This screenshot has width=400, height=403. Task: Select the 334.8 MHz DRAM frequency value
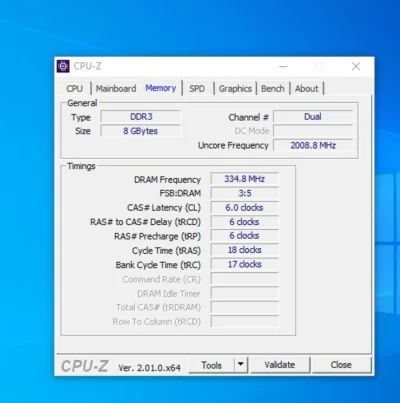click(x=244, y=179)
